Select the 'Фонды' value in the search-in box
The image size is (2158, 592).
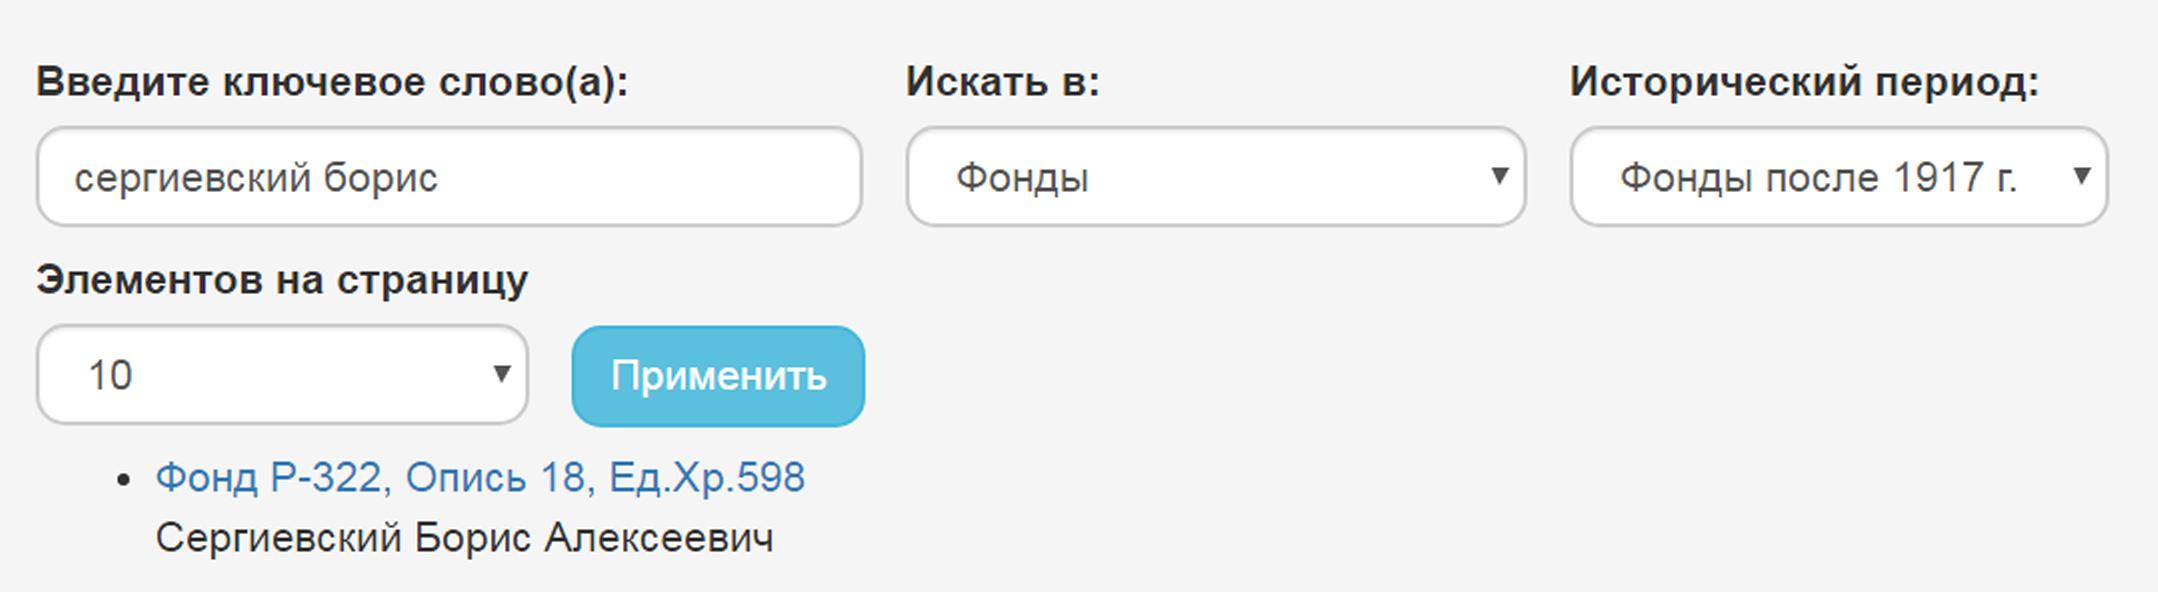click(x=1022, y=178)
